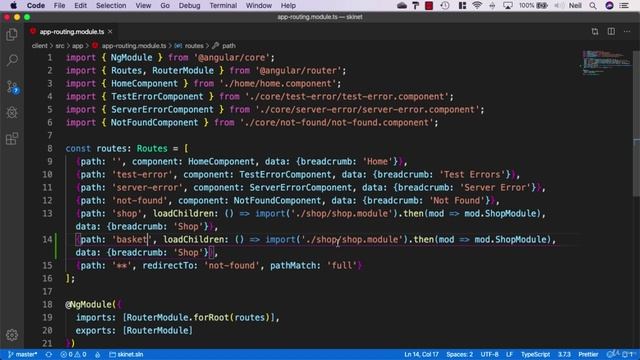Click the AirPlay display icon in menu bar
The width and height of the screenshot is (640, 360).
point(508,5)
